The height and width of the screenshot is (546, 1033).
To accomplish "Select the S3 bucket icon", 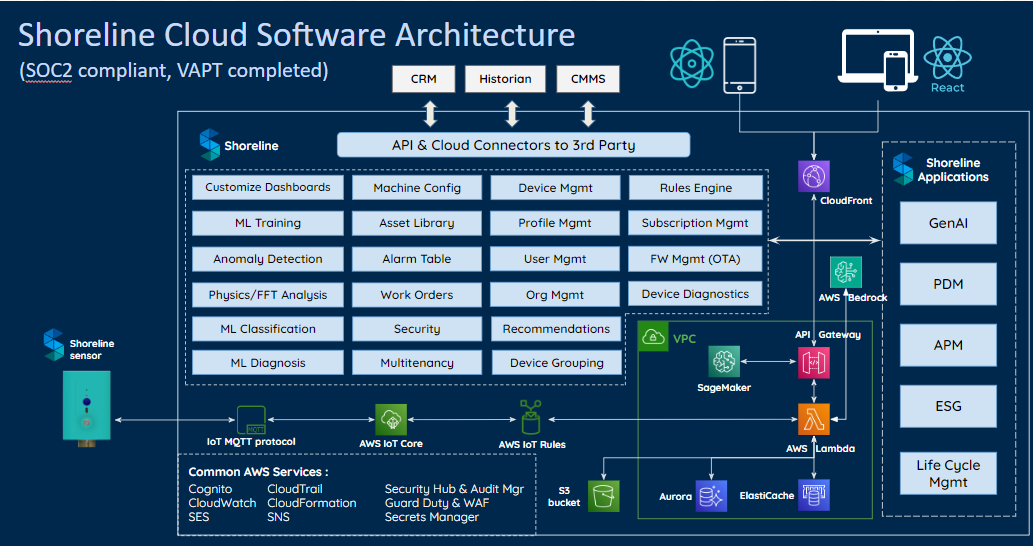I will (603, 496).
